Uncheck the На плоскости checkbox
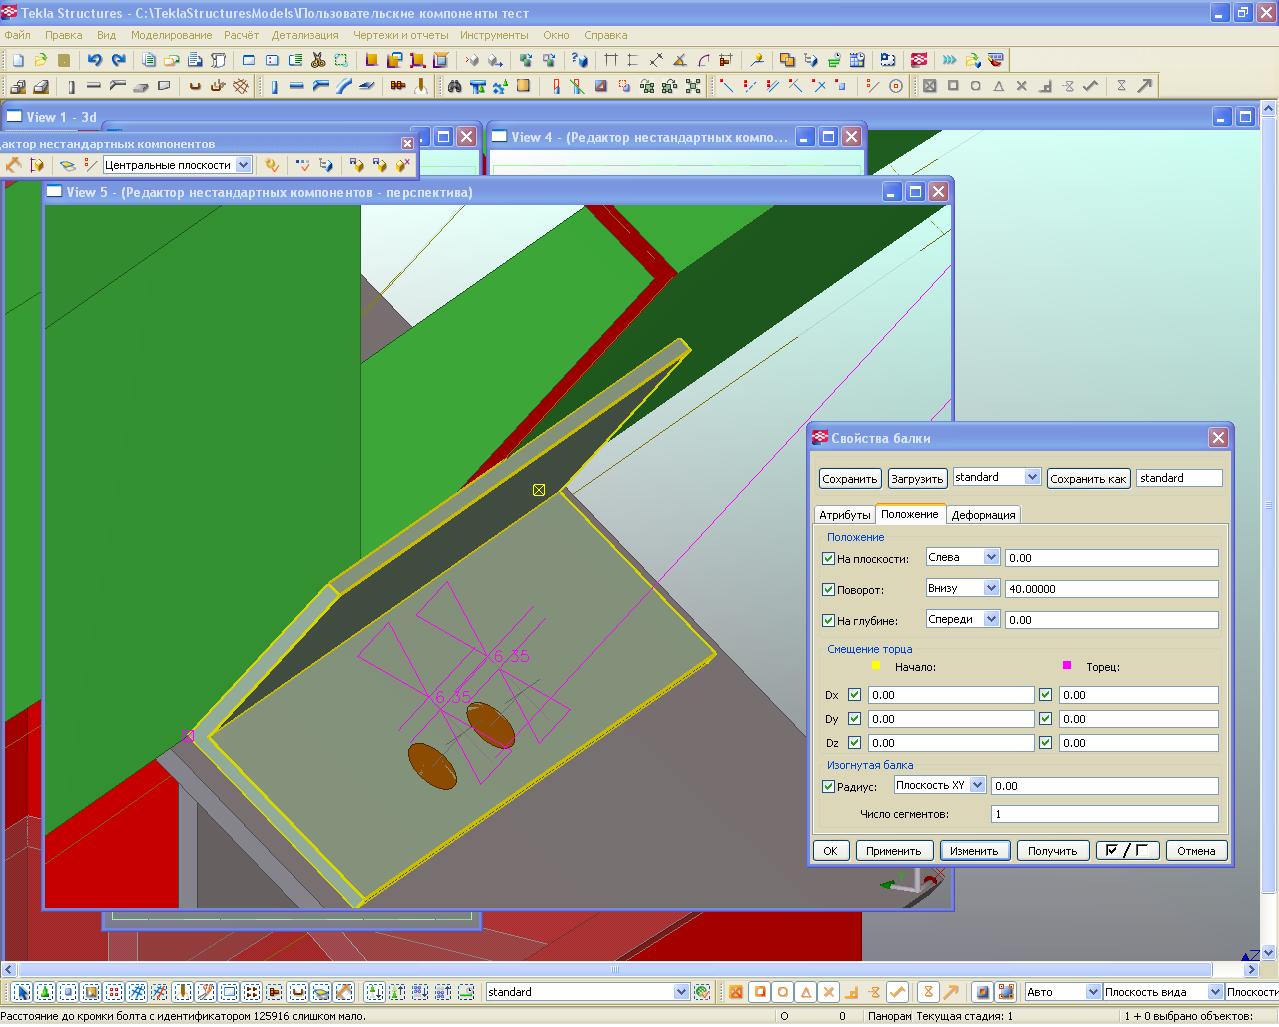The height and width of the screenshot is (1027, 1279). click(828, 559)
